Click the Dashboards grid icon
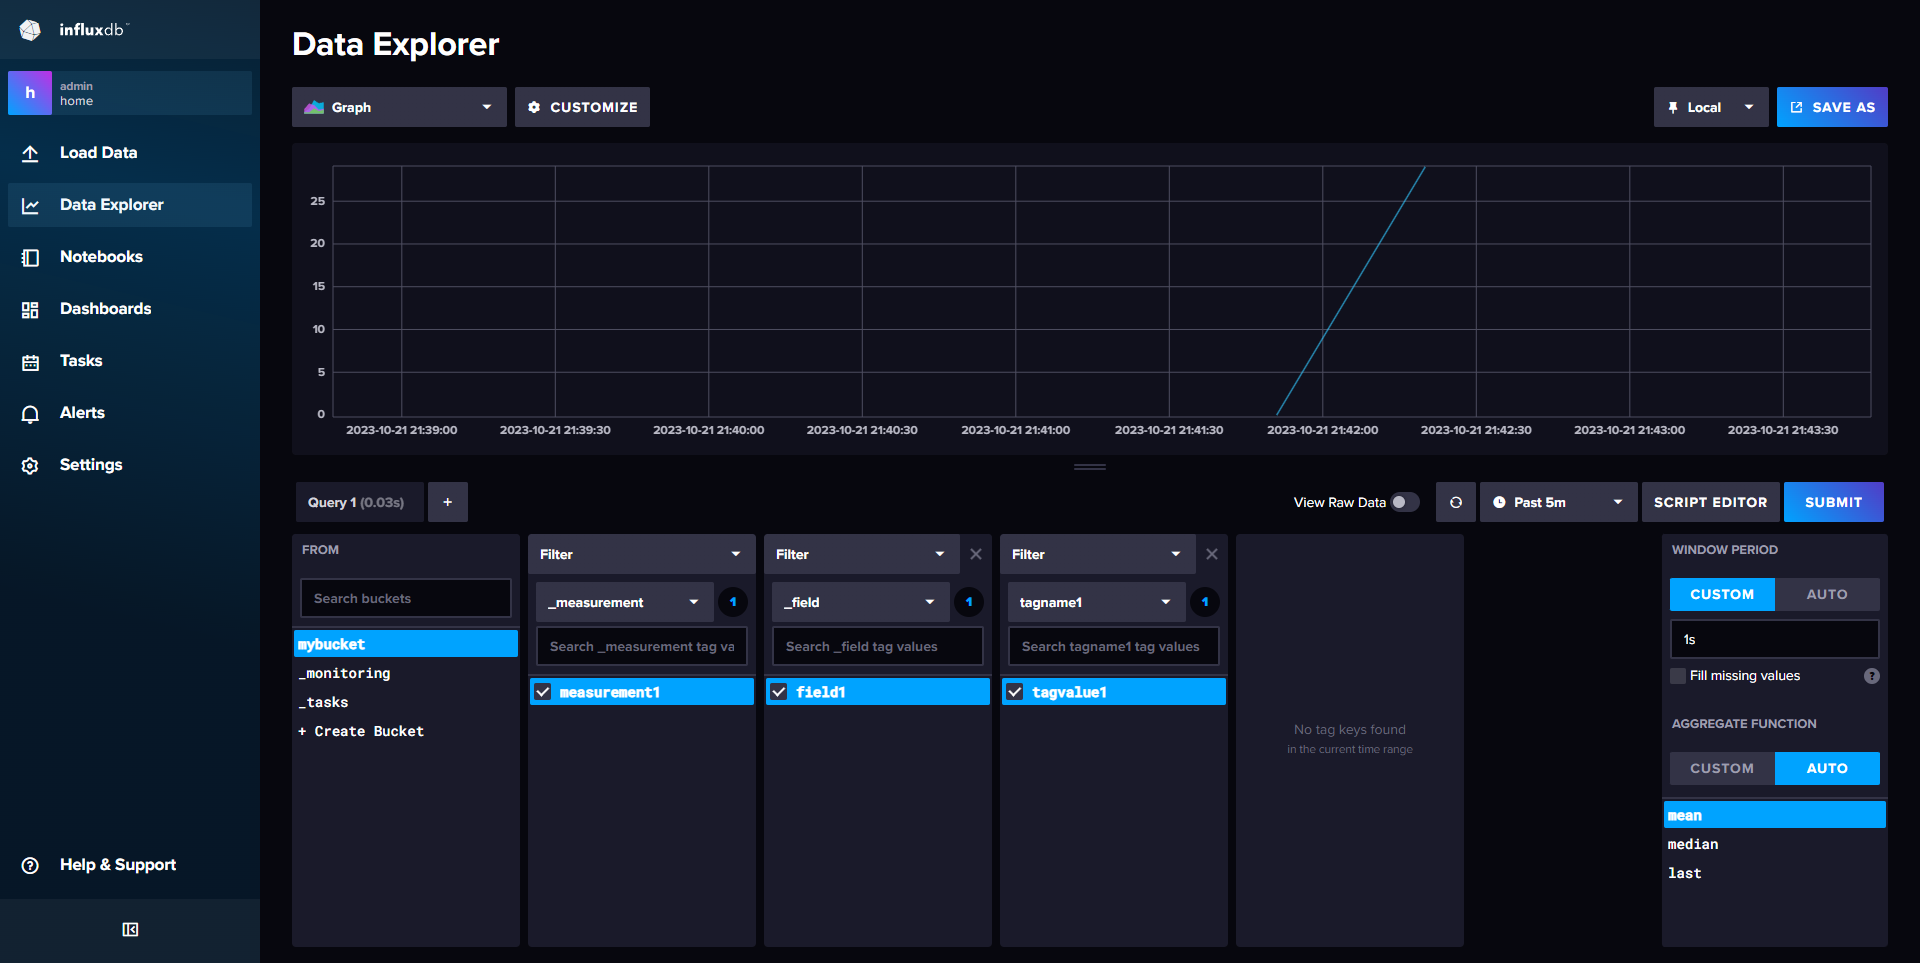Image resolution: width=1920 pixels, height=963 pixels. [30, 309]
